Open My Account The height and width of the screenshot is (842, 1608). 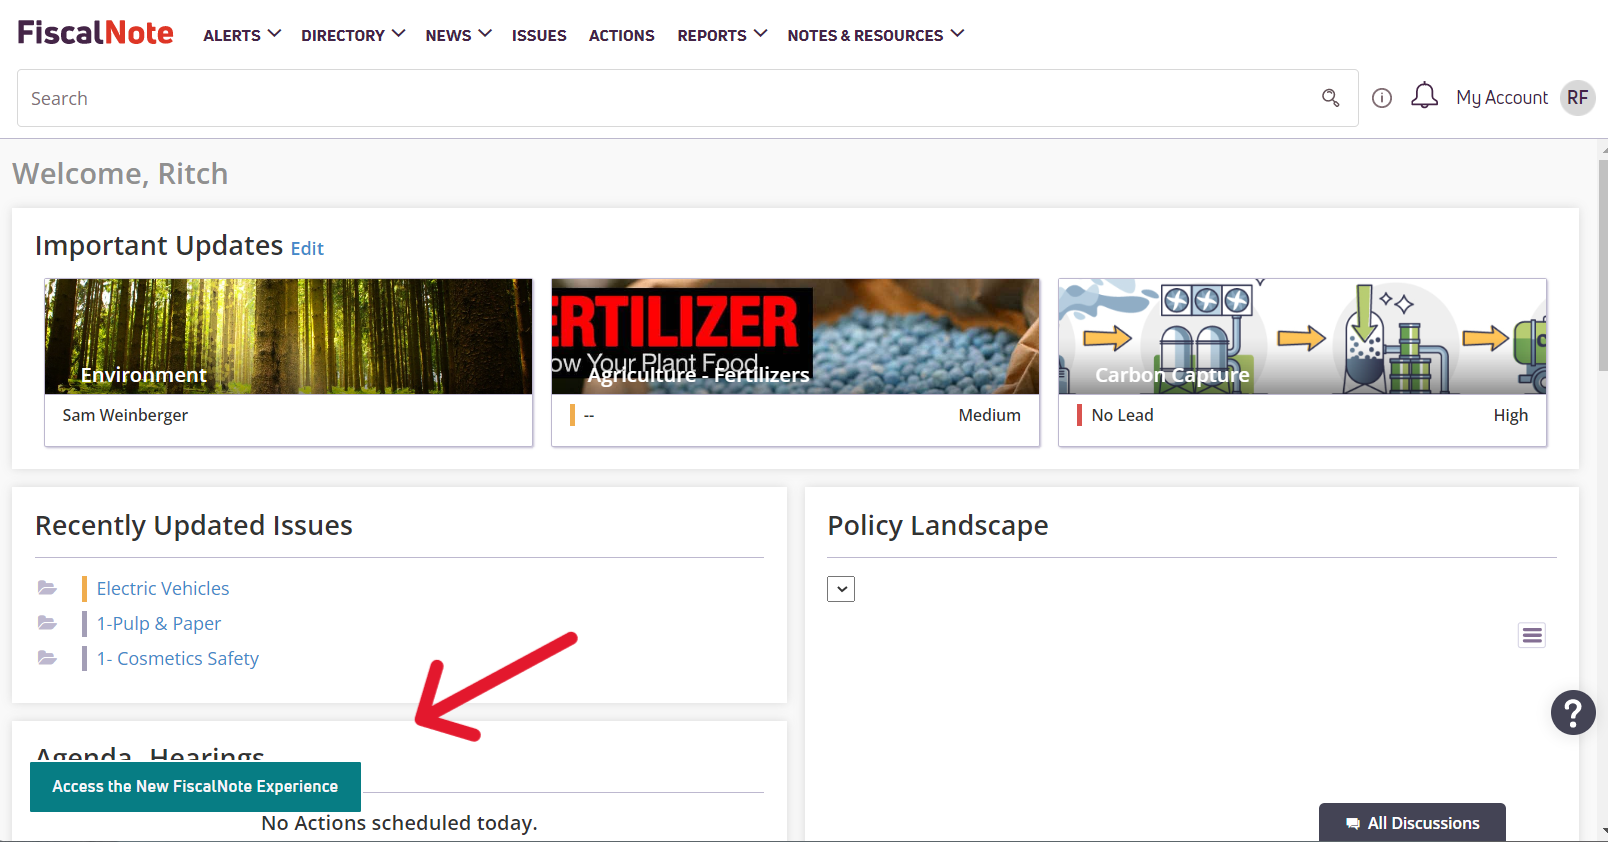(x=1502, y=98)
